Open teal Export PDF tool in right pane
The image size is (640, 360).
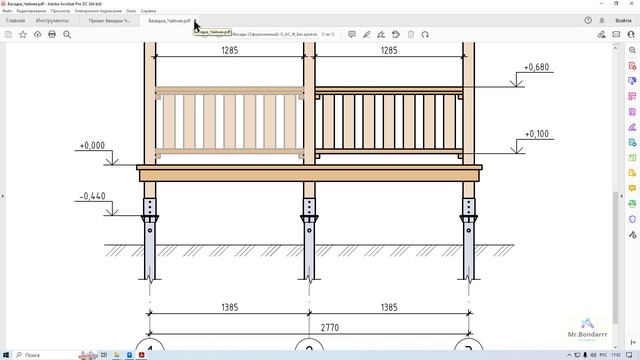tap(632, 142)
